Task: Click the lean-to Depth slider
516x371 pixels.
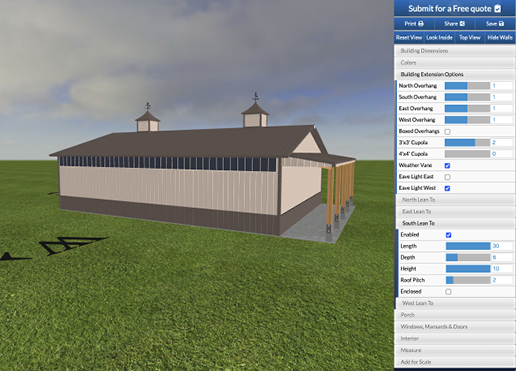Action: pos(468,257)
